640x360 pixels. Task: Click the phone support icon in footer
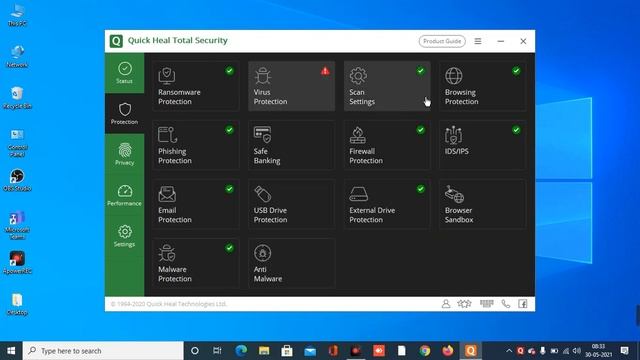[x=506, y=304]
